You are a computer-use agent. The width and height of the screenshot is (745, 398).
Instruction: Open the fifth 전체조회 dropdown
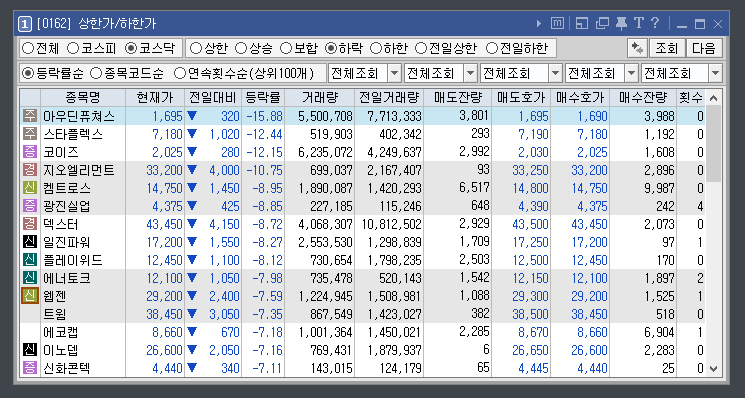(716, 73)
